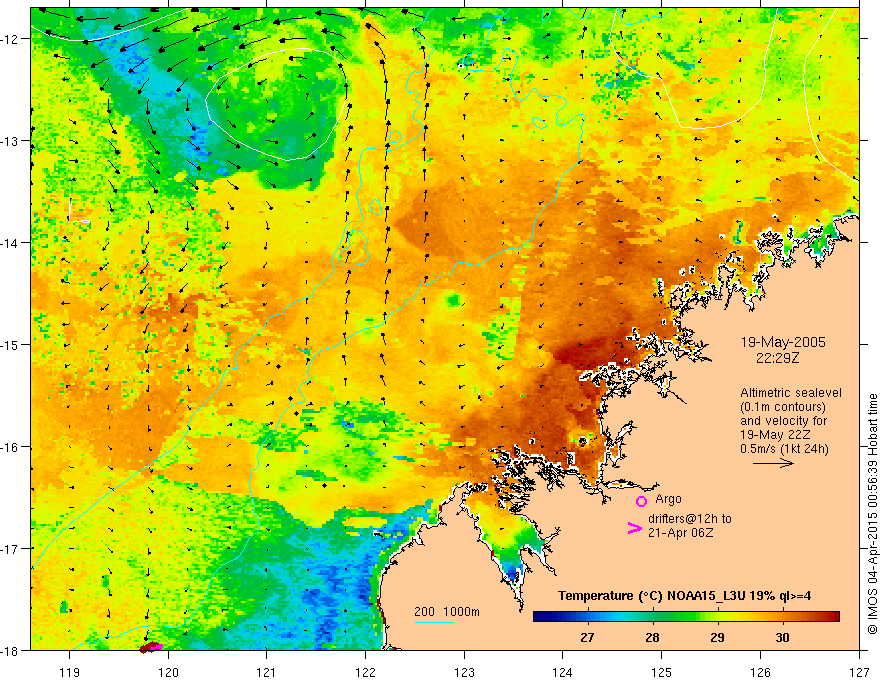This screenshot has height=680, width=880.
Task: Click the '126' longitude axis label
Action: (x=760, y=672)
